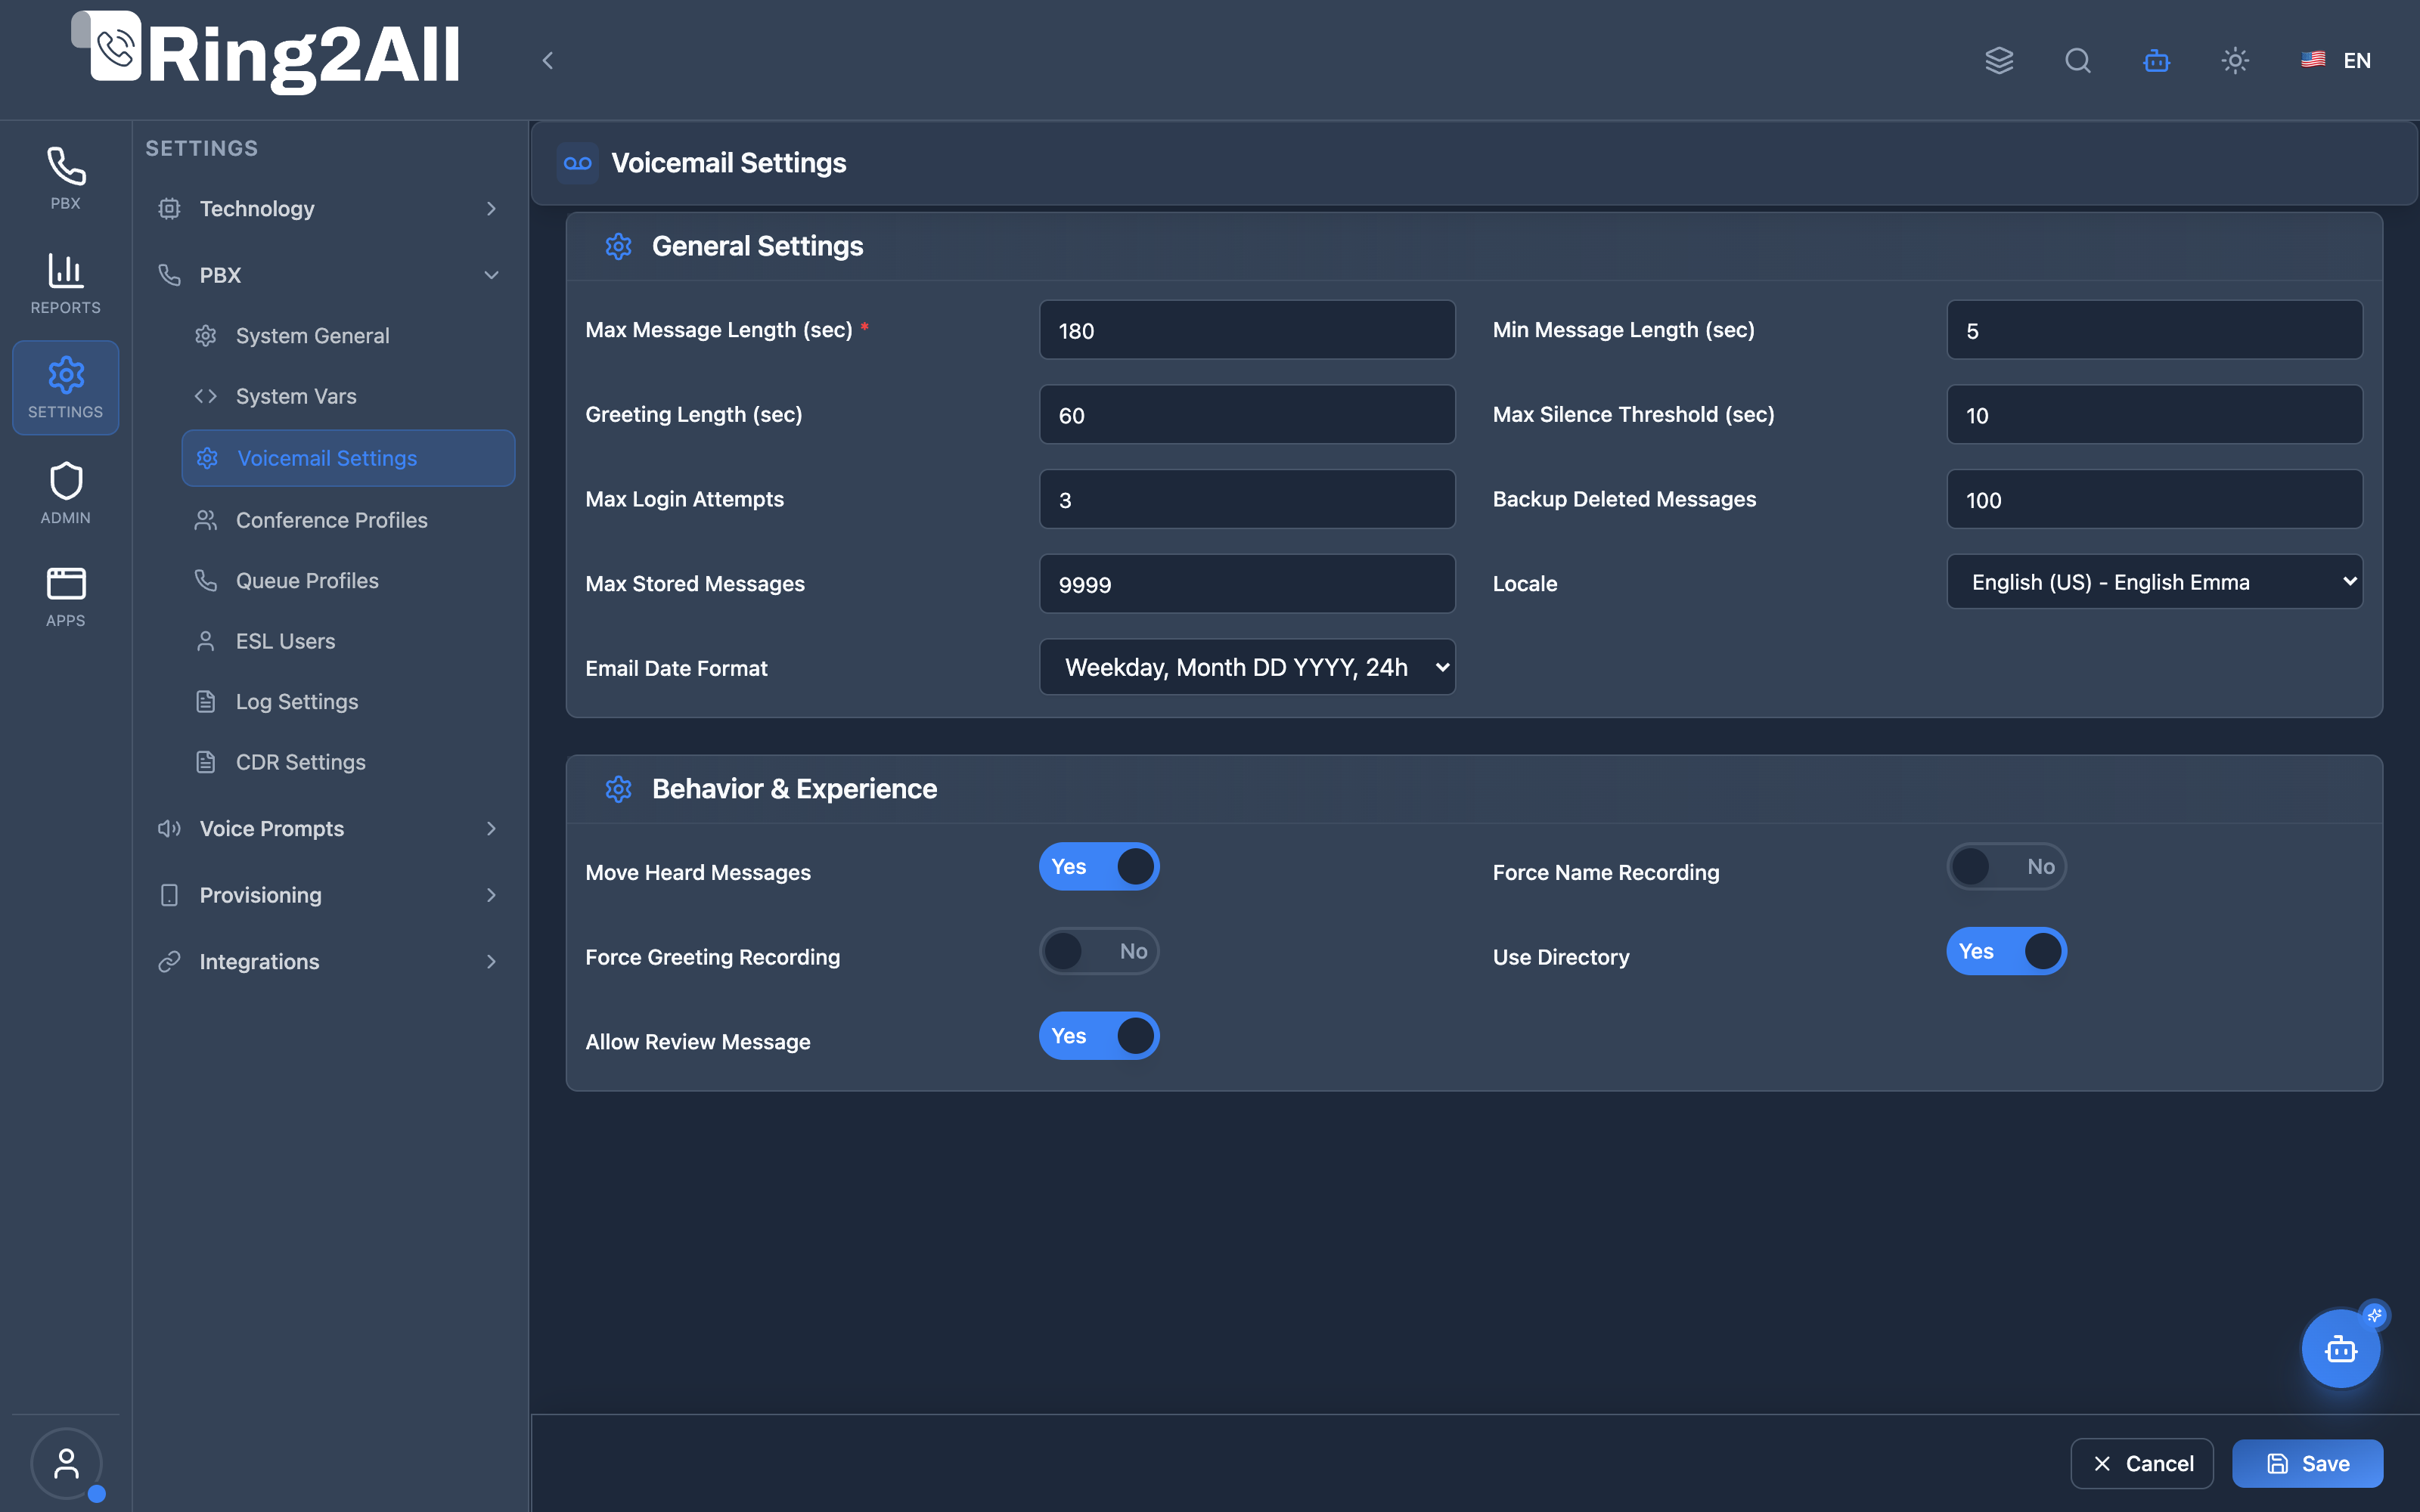Click the Cancel button
Image resolution: width=2420 pixels, height=1512 pixels.
(x=2142, y=1464)
